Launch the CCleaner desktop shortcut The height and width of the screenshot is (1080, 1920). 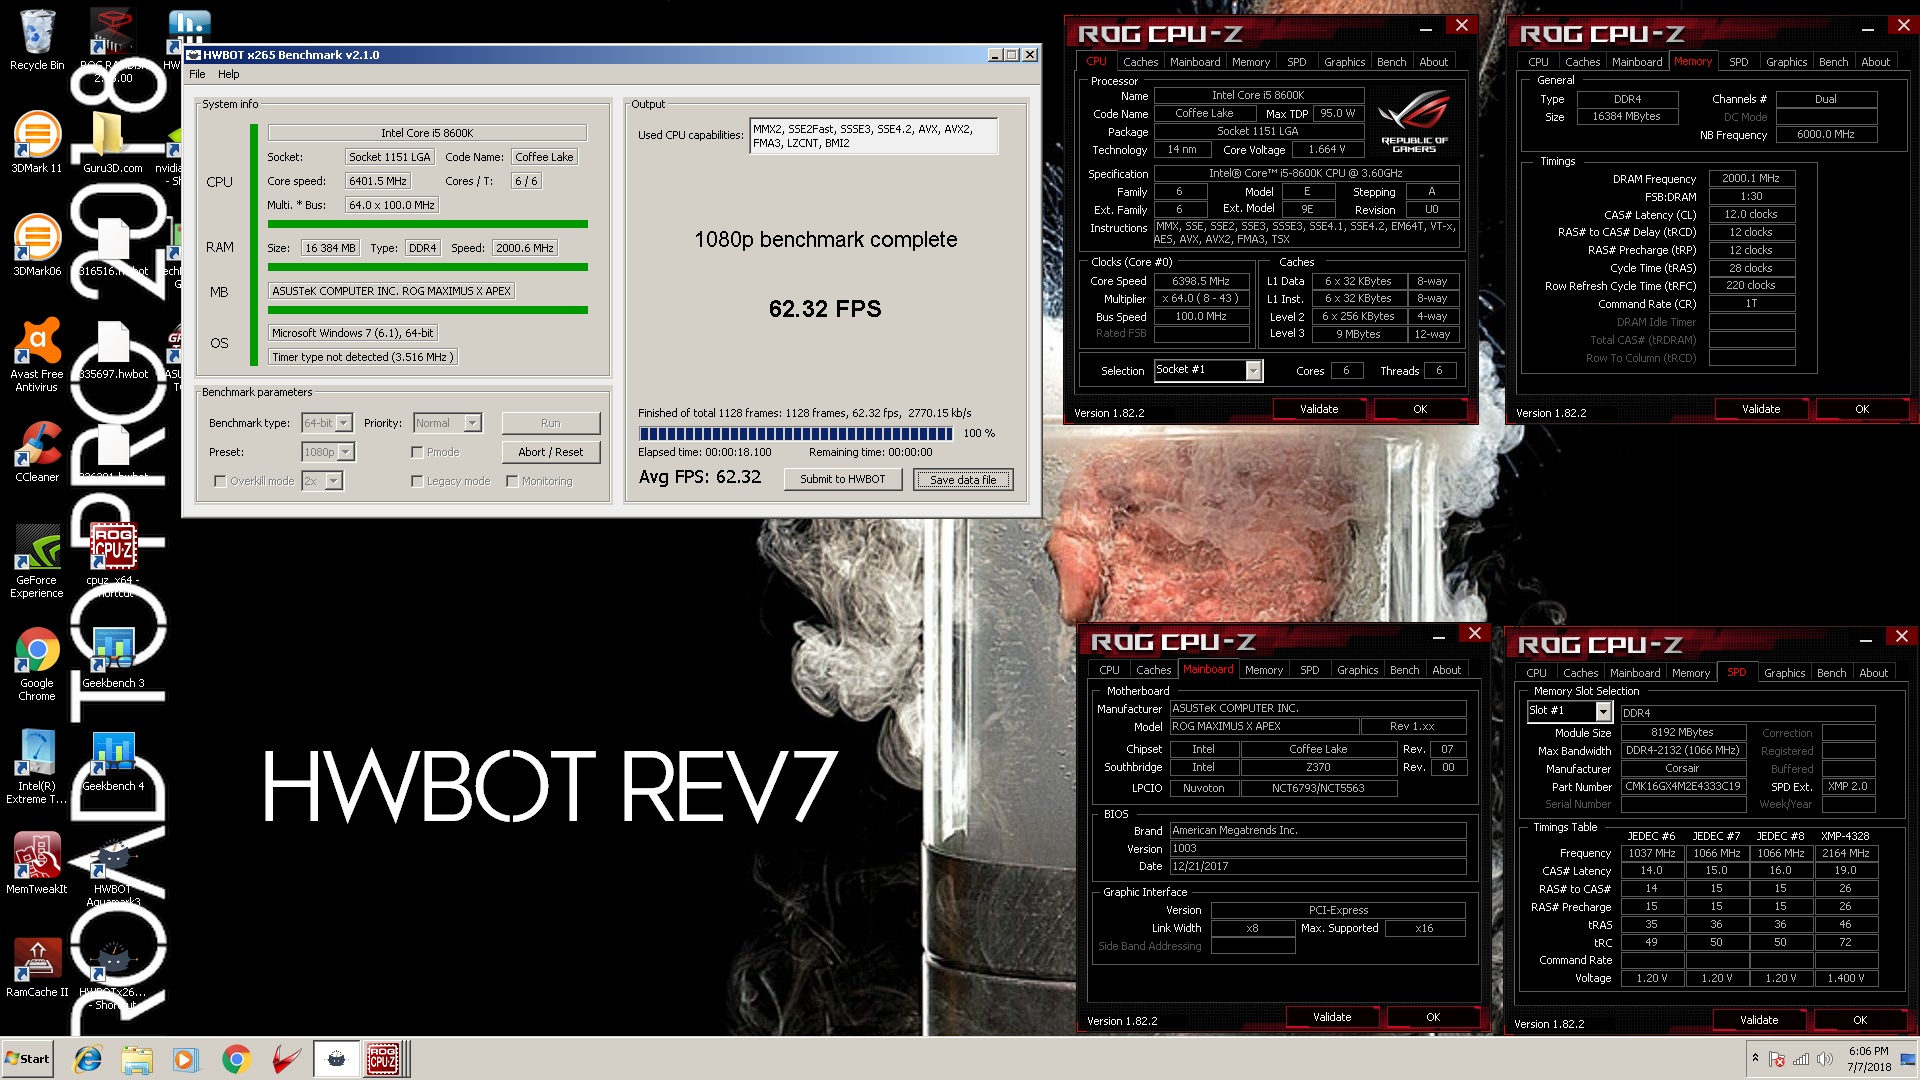tap(37, 451)
